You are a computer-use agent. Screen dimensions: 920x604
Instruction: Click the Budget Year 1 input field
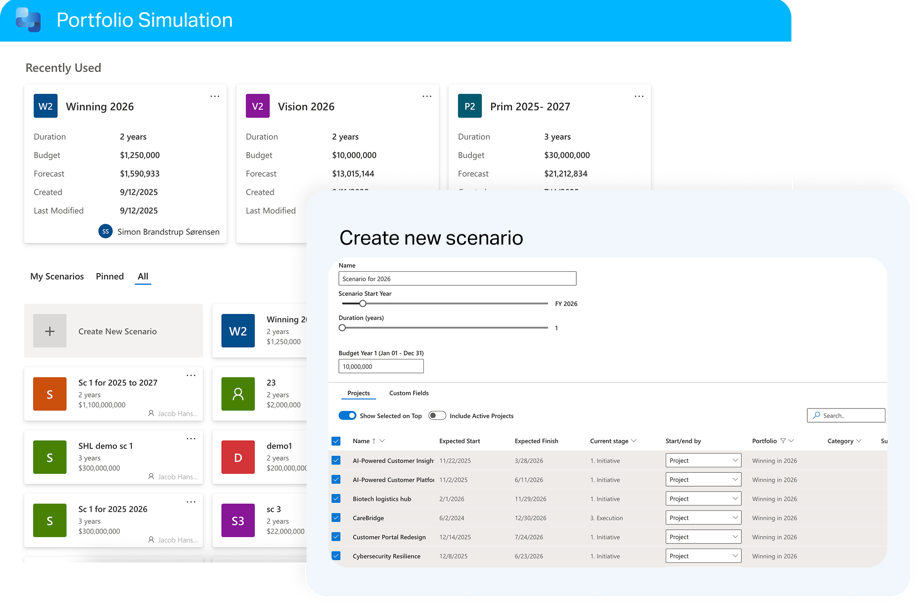(380, 367)
